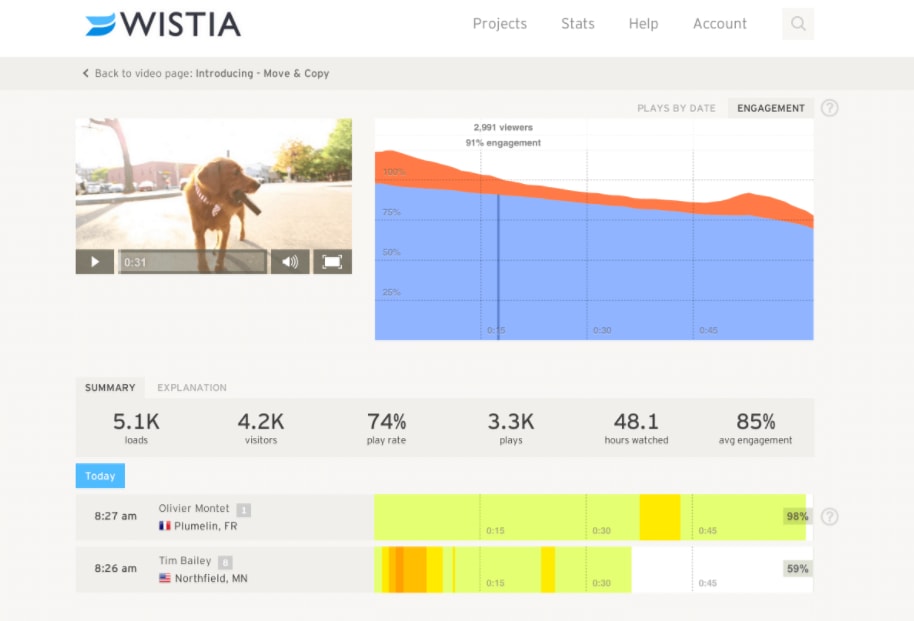This screenshot has height=621, width=914.
Task: Open the Stats menu item
Action: pos(577,23)
